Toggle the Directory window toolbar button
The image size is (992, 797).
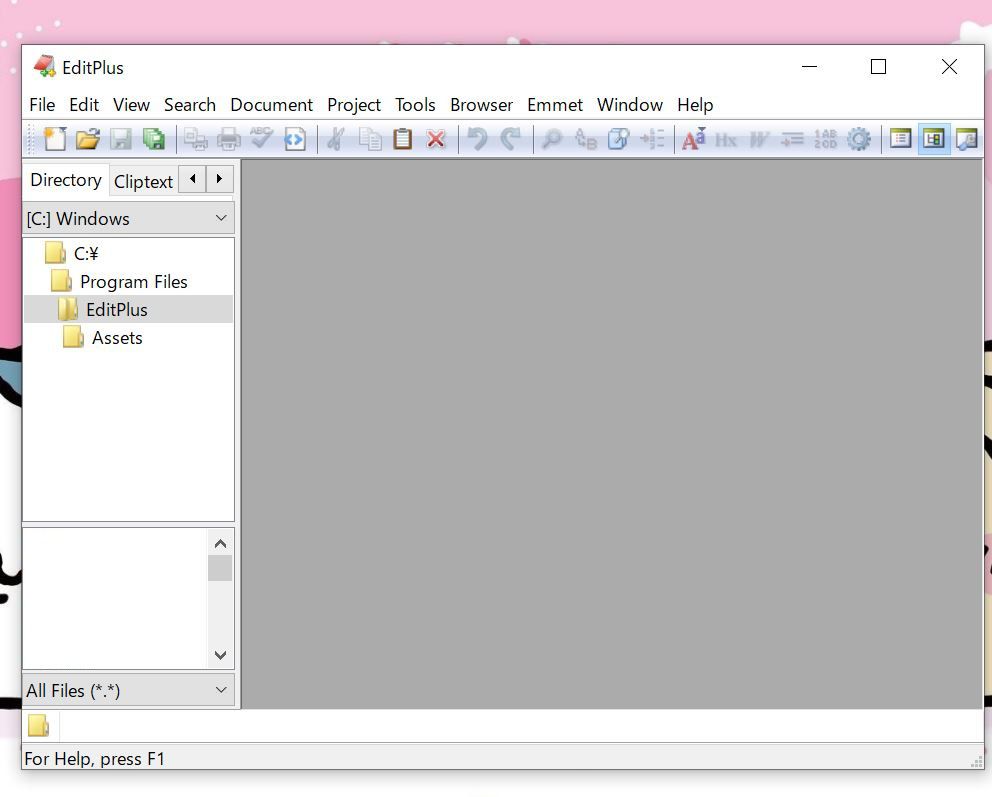coord(933,139)
